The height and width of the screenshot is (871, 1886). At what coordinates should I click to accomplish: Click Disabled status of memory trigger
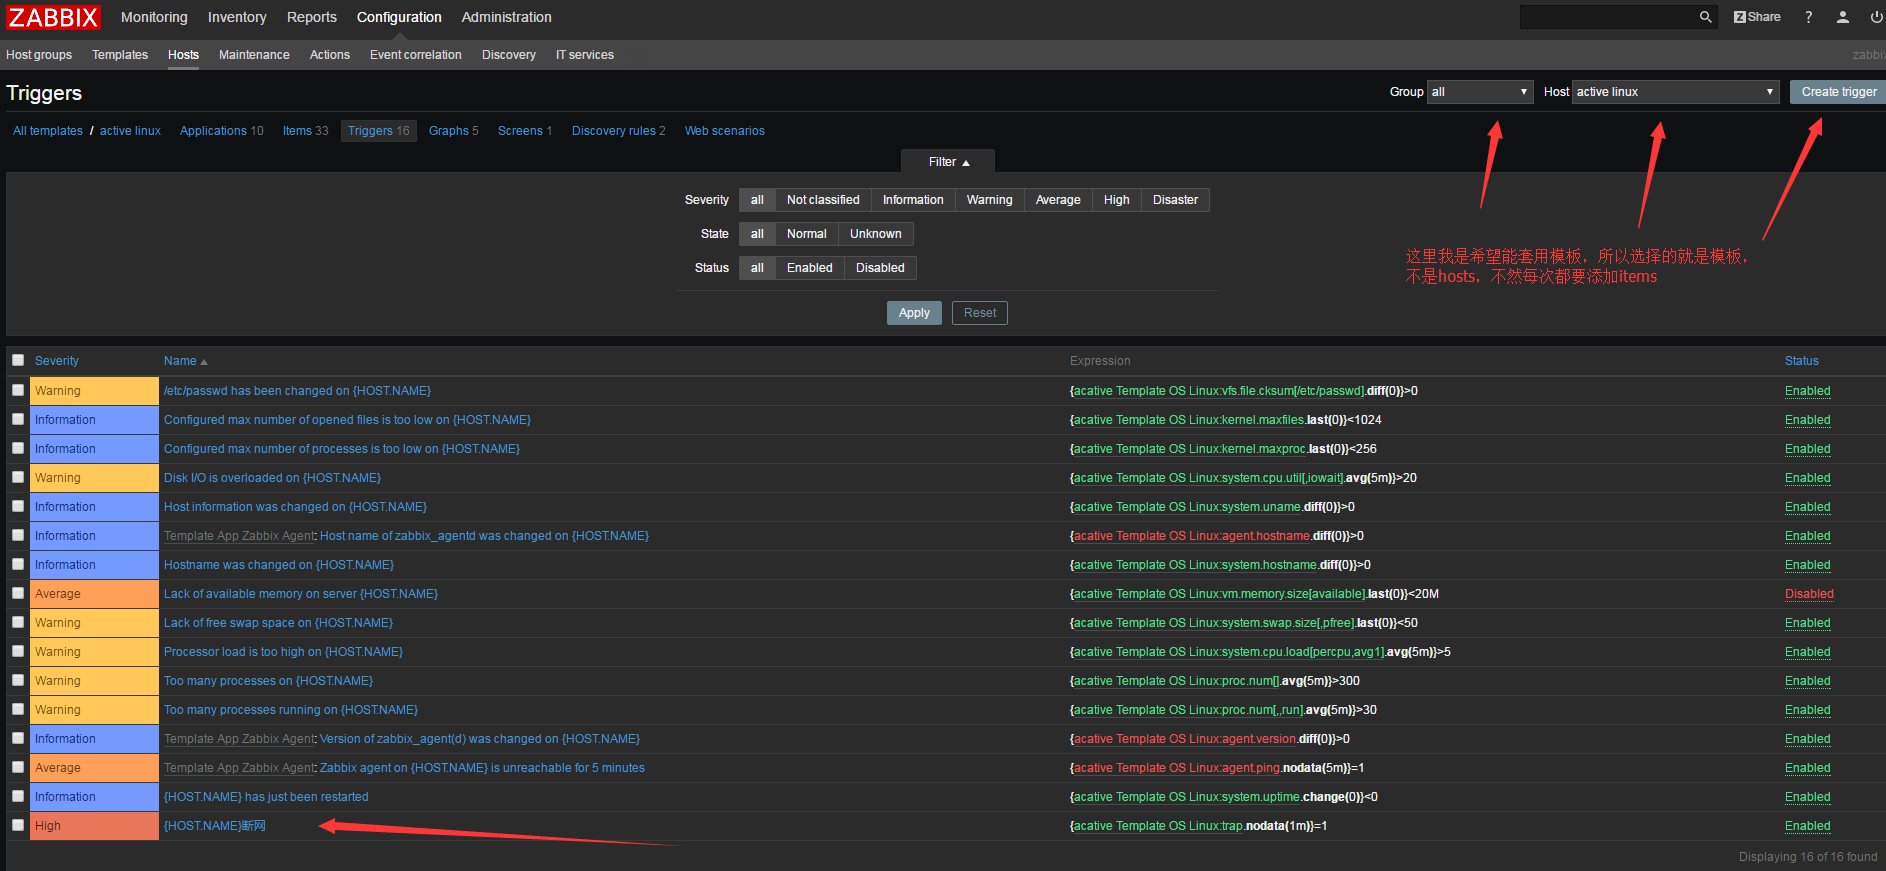coord(1809,594)
